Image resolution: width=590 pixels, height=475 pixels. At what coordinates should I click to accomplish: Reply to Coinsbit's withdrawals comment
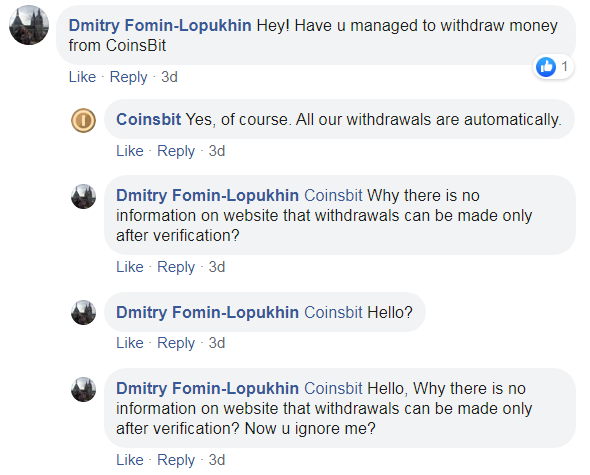coord(176,151)
